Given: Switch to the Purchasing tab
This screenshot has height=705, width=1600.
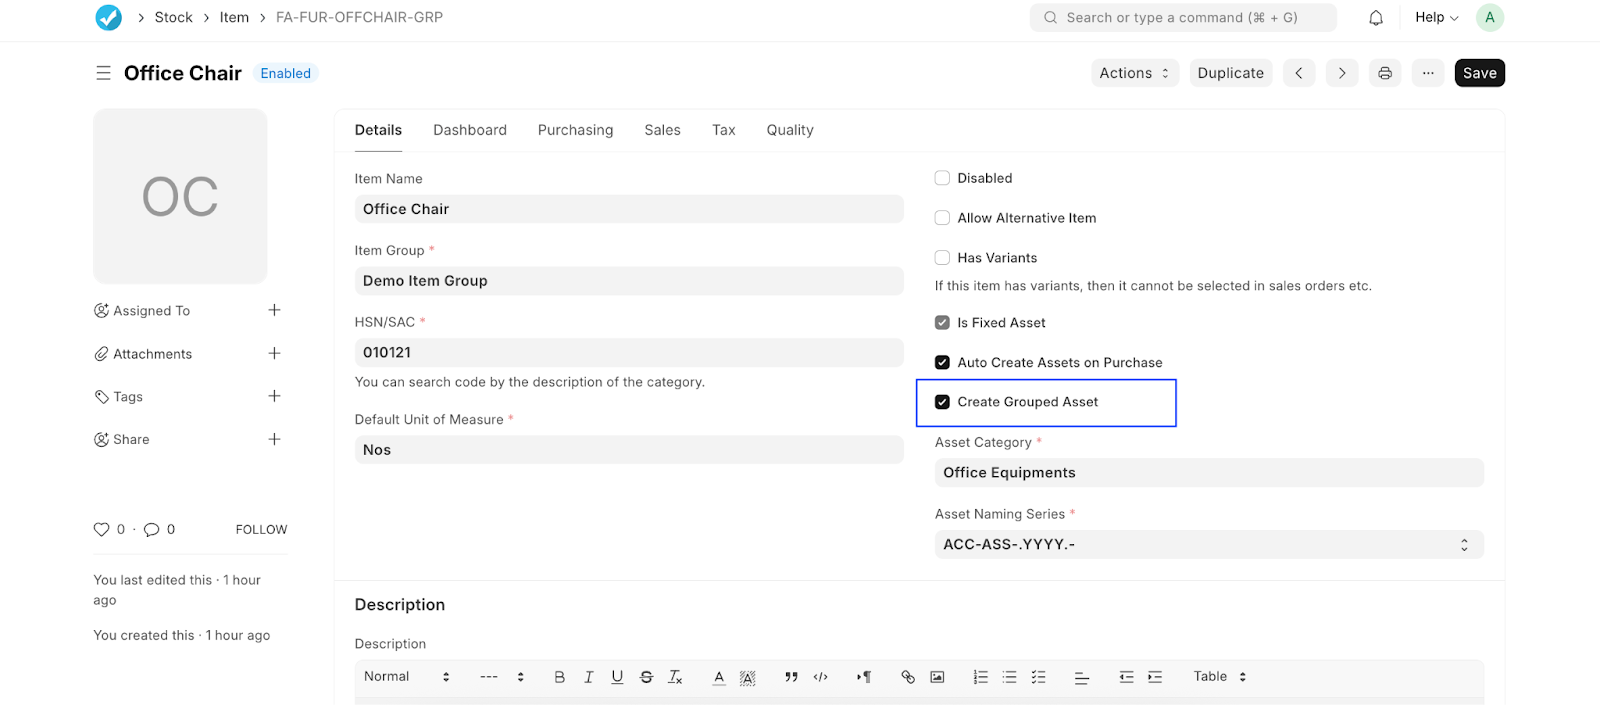Looking at the screenshot, I should (575, 130).
